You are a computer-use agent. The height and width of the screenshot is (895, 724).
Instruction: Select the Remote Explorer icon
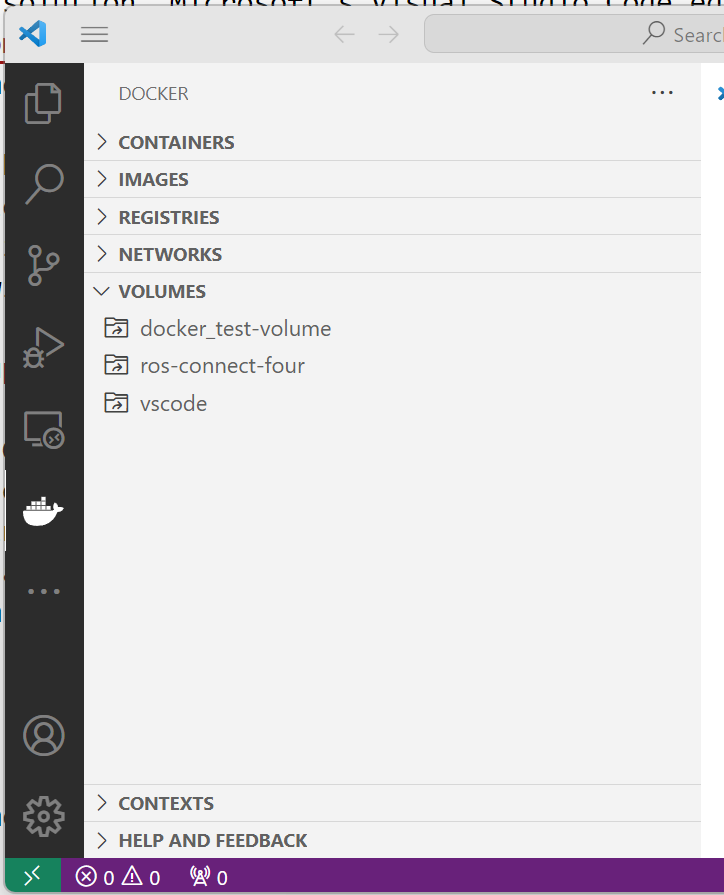43,428
